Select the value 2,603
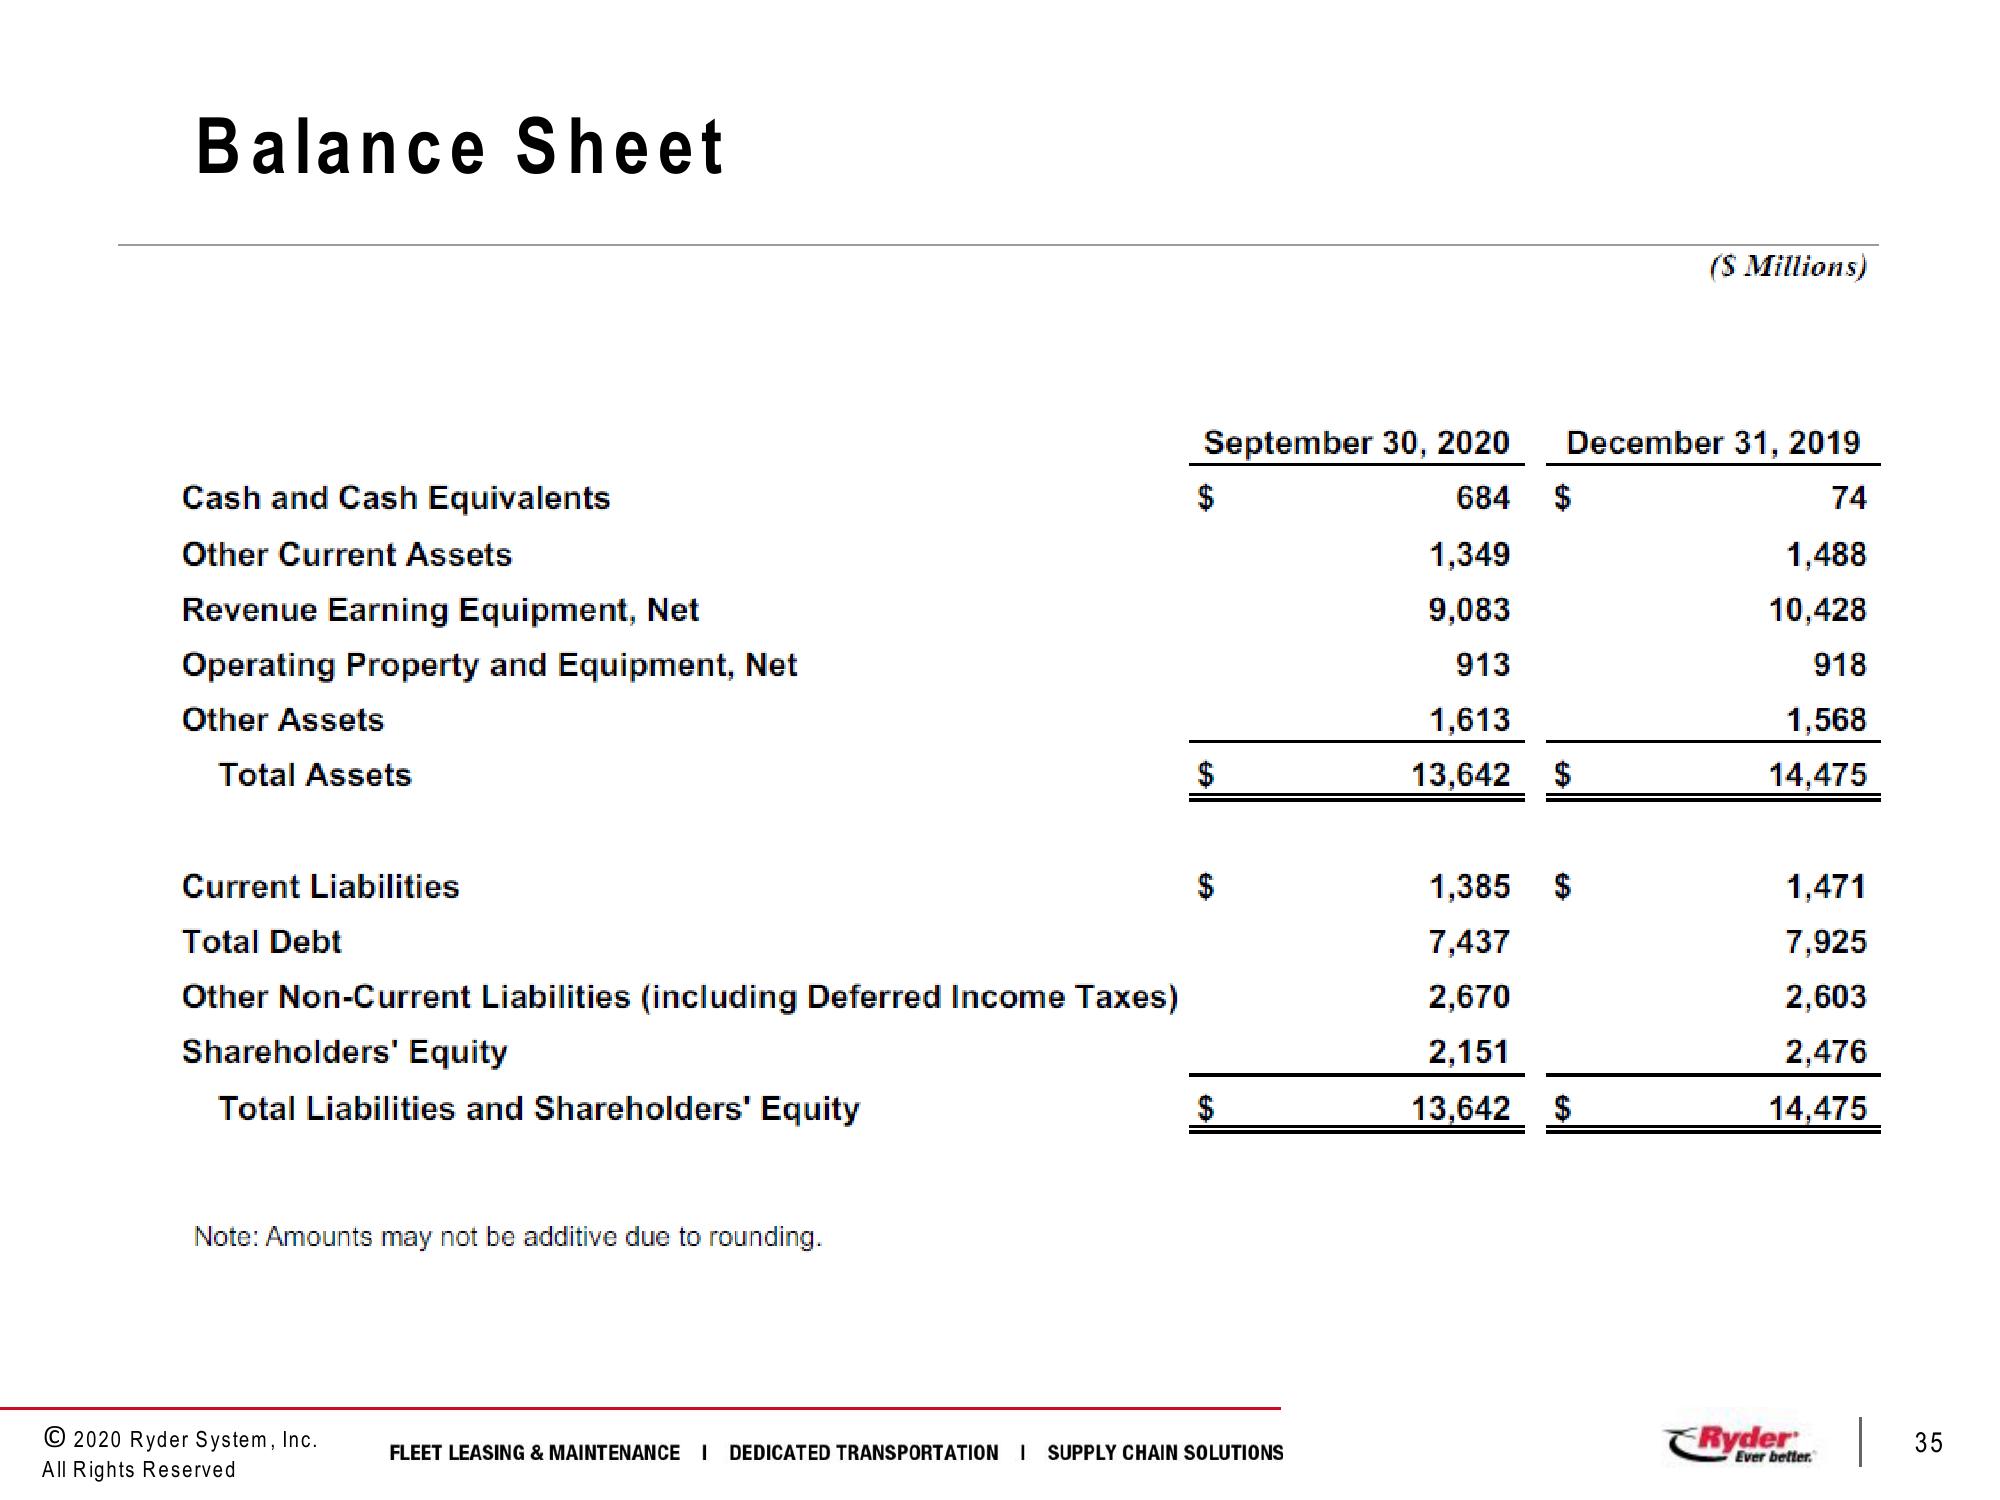The height and width of the screenshot is (1500, 2000). point(1826,996)
